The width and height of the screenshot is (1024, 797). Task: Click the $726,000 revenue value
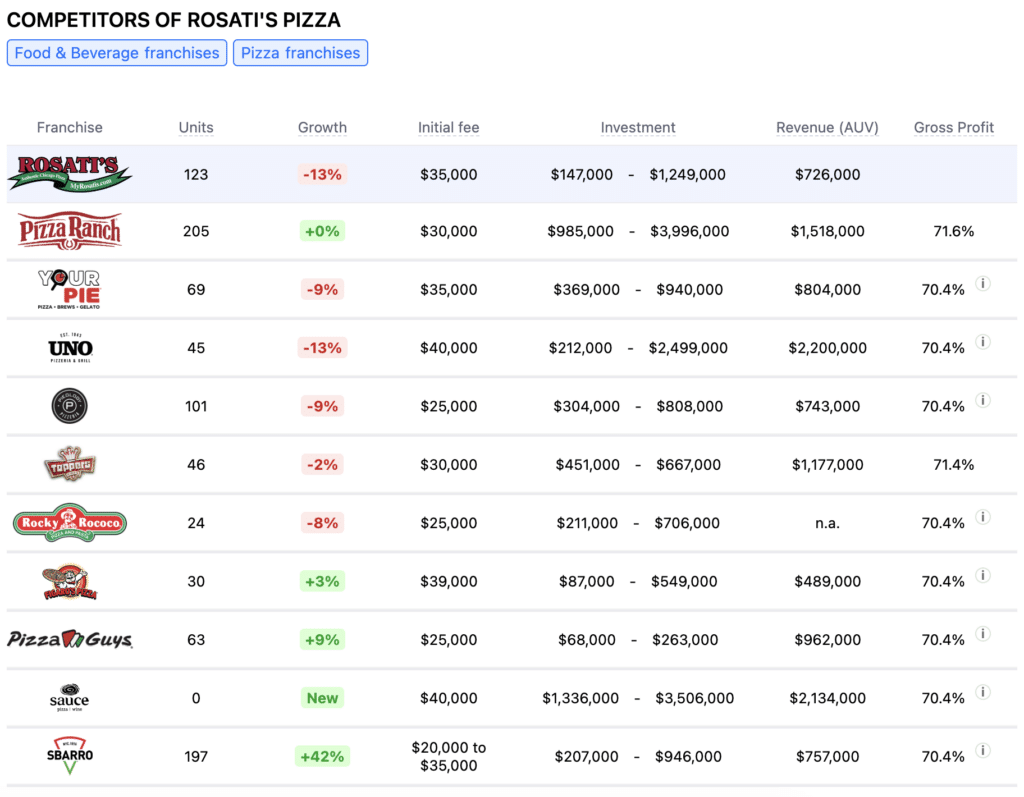(827, 174)
